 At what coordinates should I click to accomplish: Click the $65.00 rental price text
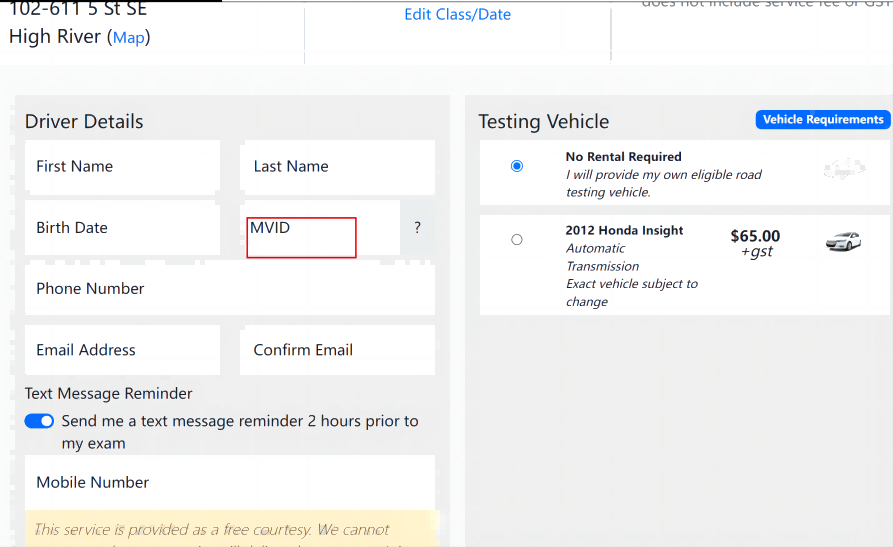[755, 237]
